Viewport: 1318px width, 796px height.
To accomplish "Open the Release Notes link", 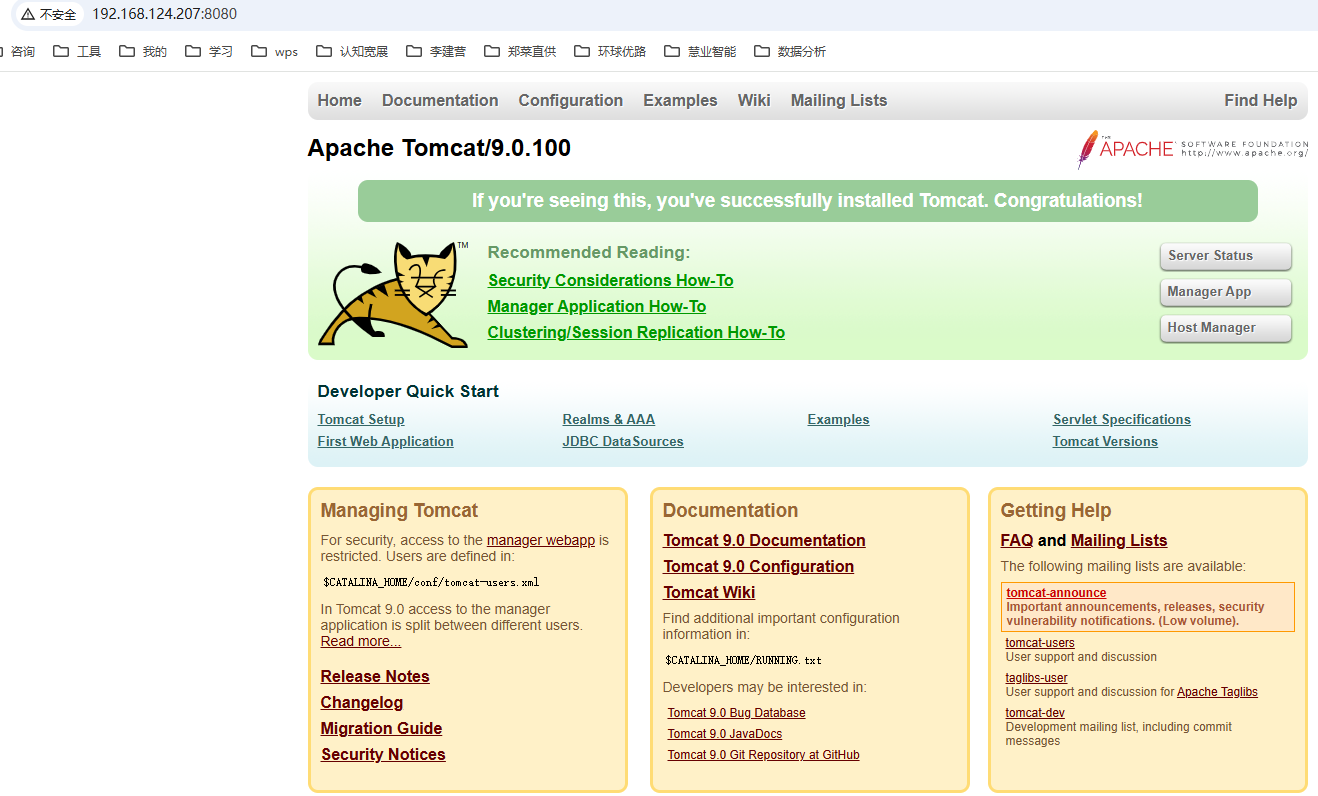I will pos(375,676).
